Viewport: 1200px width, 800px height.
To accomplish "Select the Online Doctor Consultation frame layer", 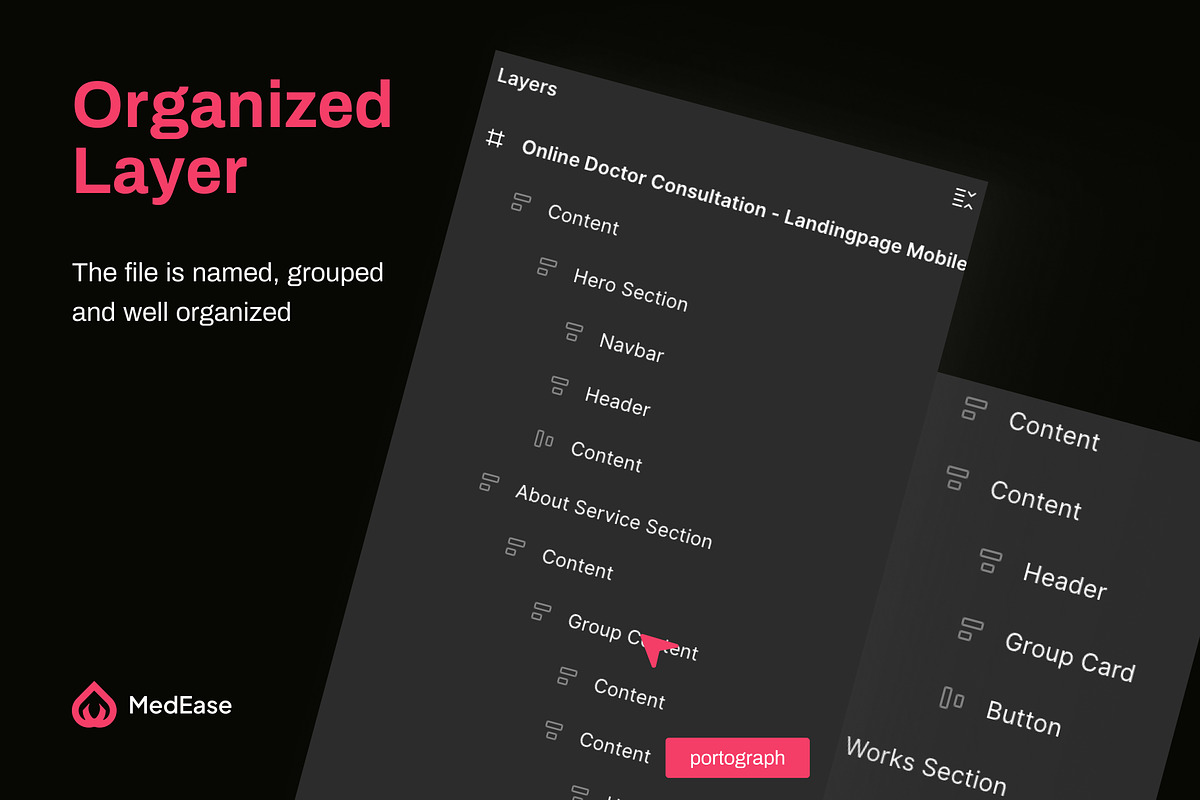I will (x=744, y=206).
